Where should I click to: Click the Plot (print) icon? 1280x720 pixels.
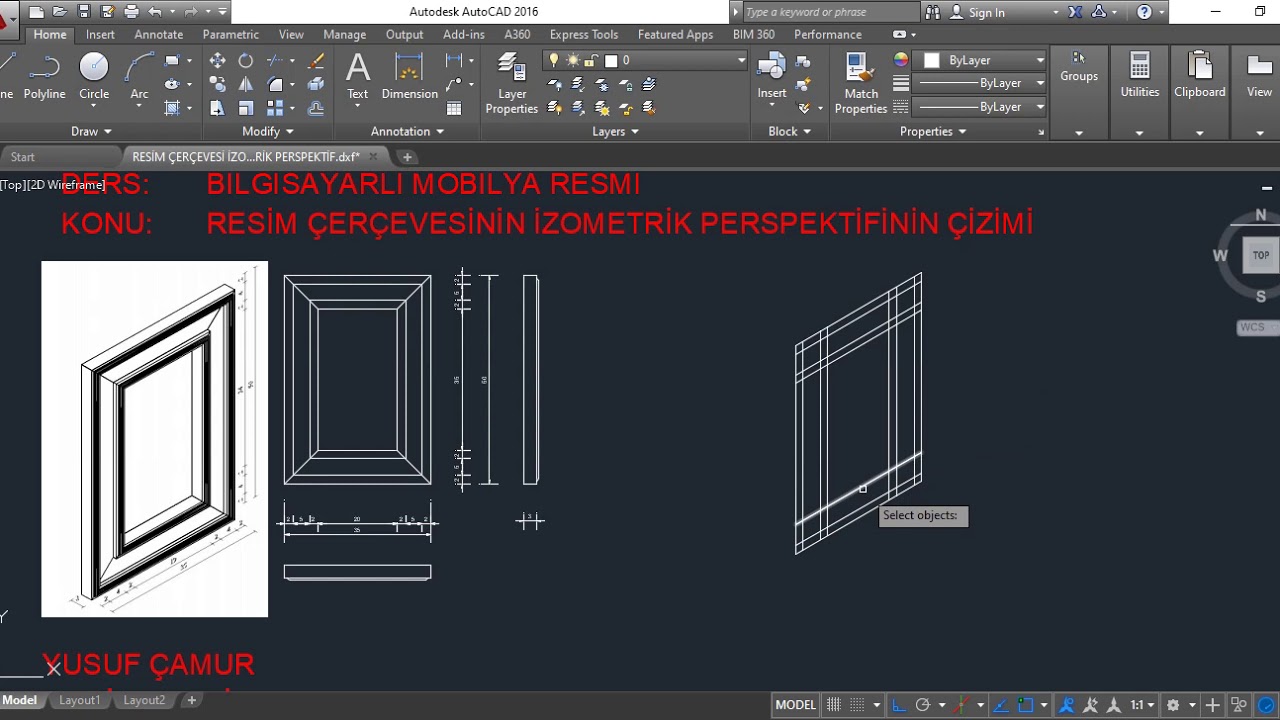pos(132,12)
